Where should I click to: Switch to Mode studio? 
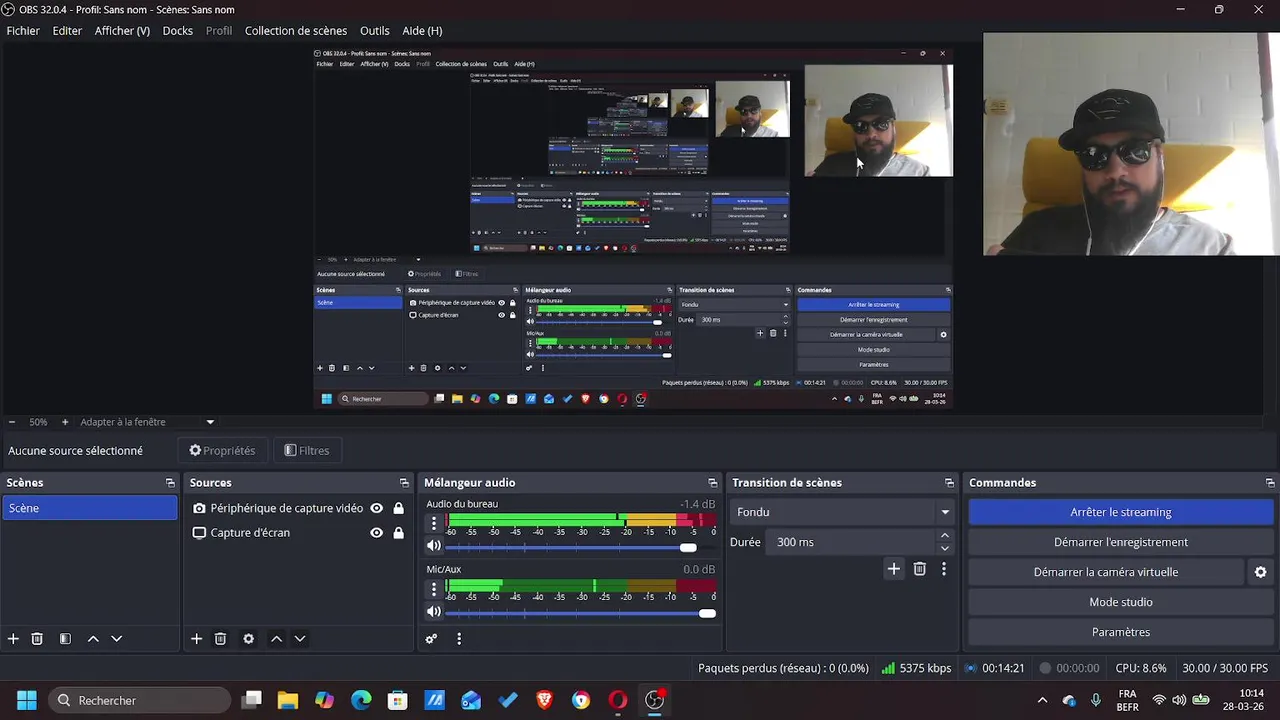coord(1120,602)
